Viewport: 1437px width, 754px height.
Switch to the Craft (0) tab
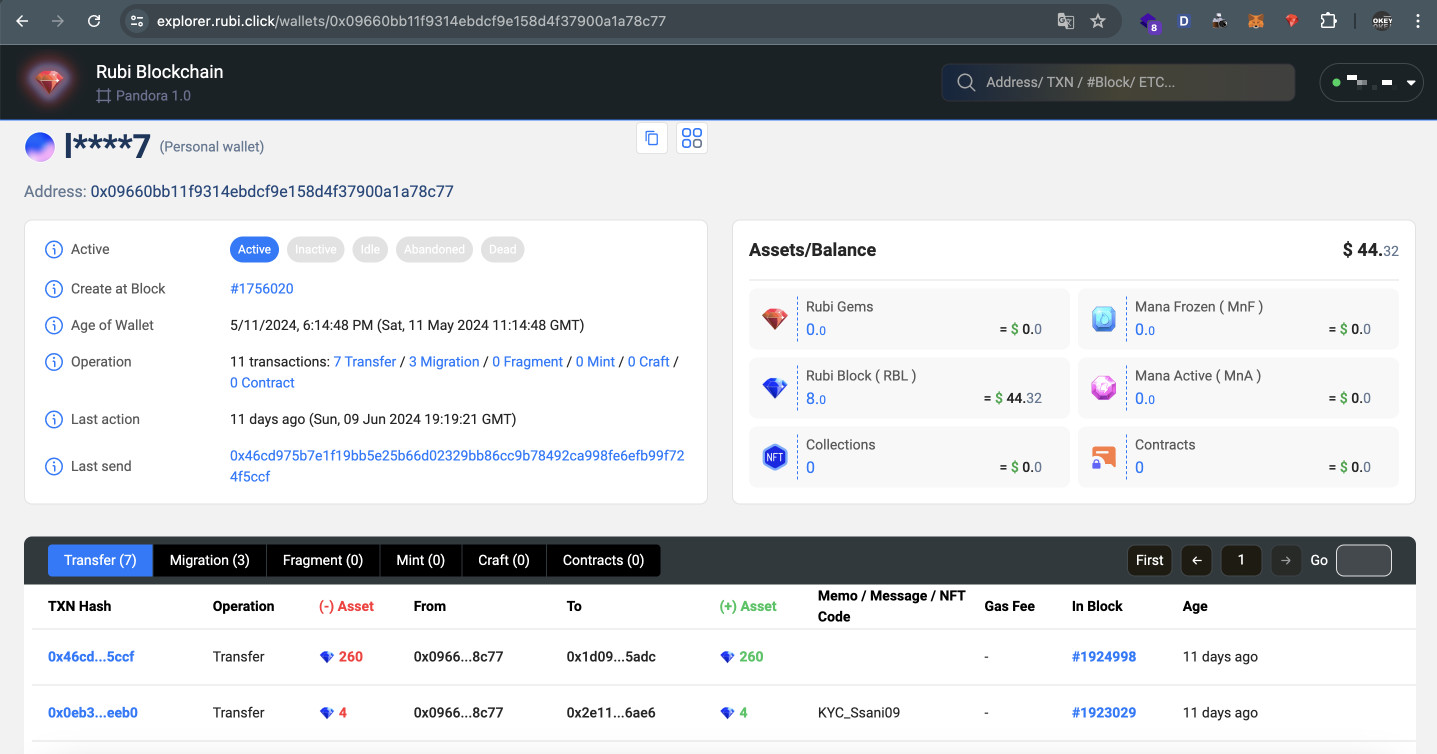pyautogui.click(x=504, y=560)
